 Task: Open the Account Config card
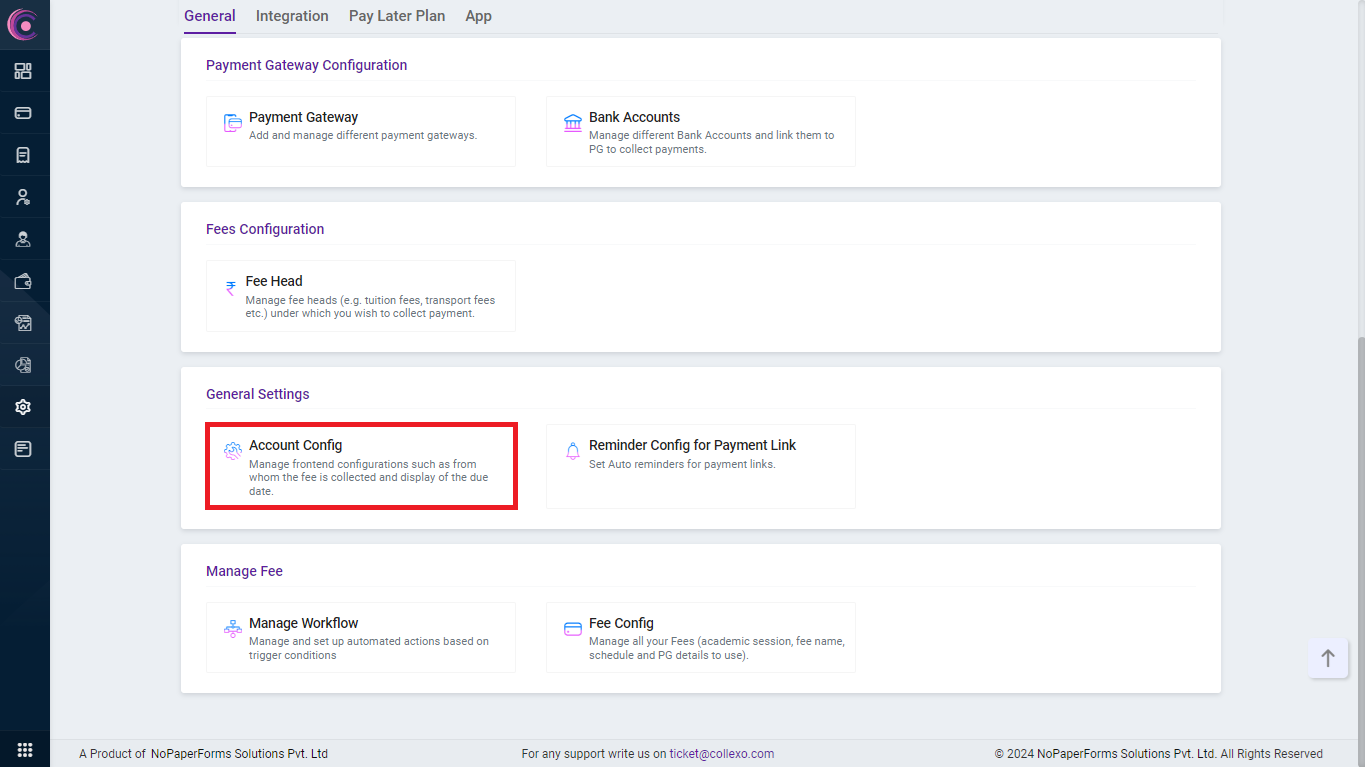(x=361, y=466)
